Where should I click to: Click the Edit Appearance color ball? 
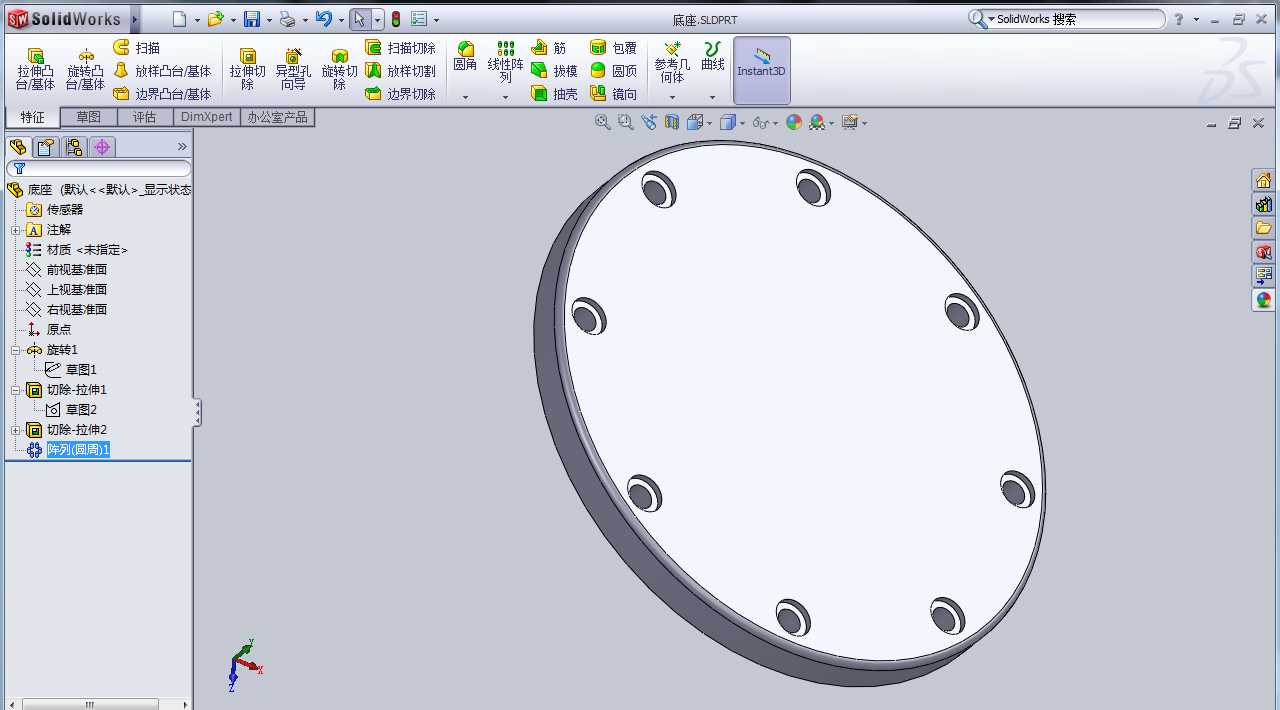point(794,122)
